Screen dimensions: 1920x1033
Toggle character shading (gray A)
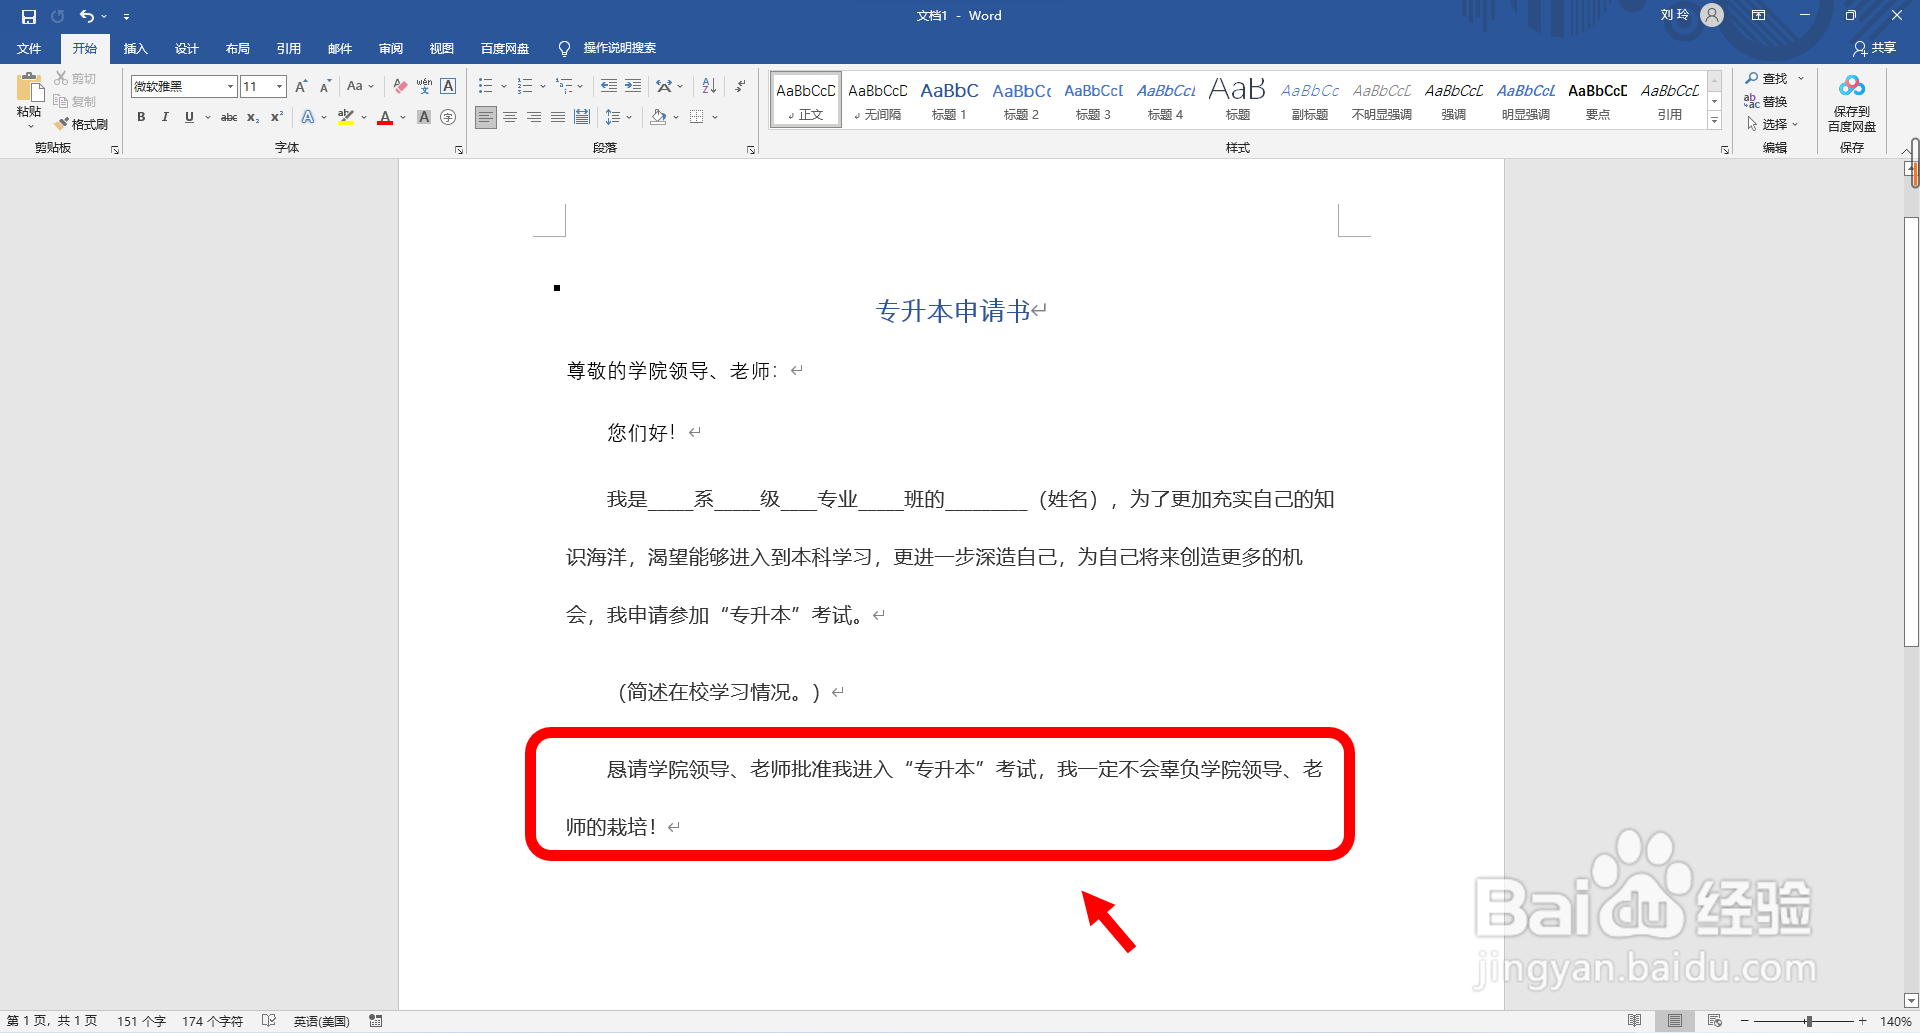[424, 117]
